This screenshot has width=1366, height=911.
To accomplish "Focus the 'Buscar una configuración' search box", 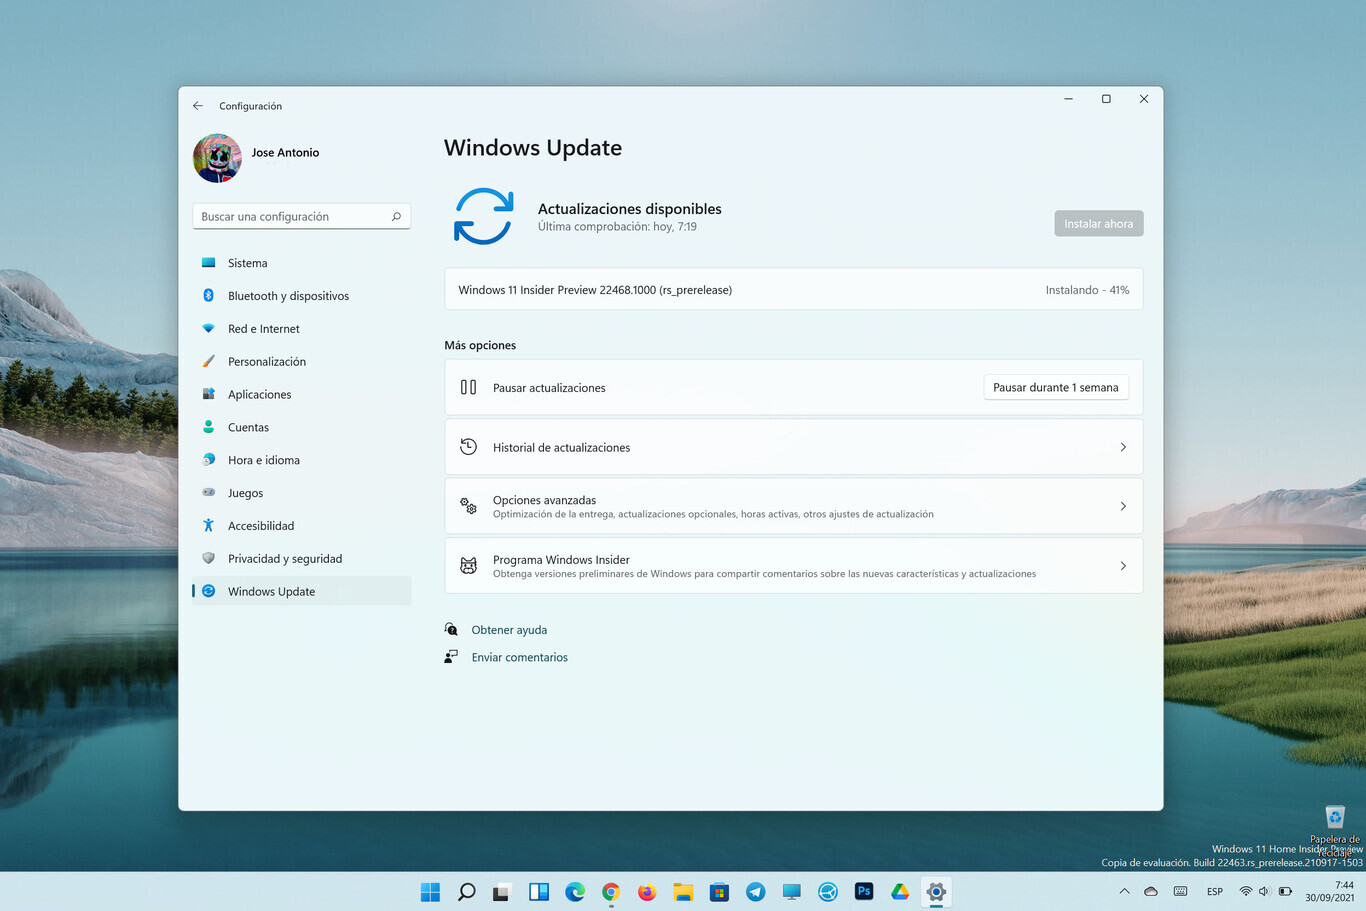I will 301,216.
